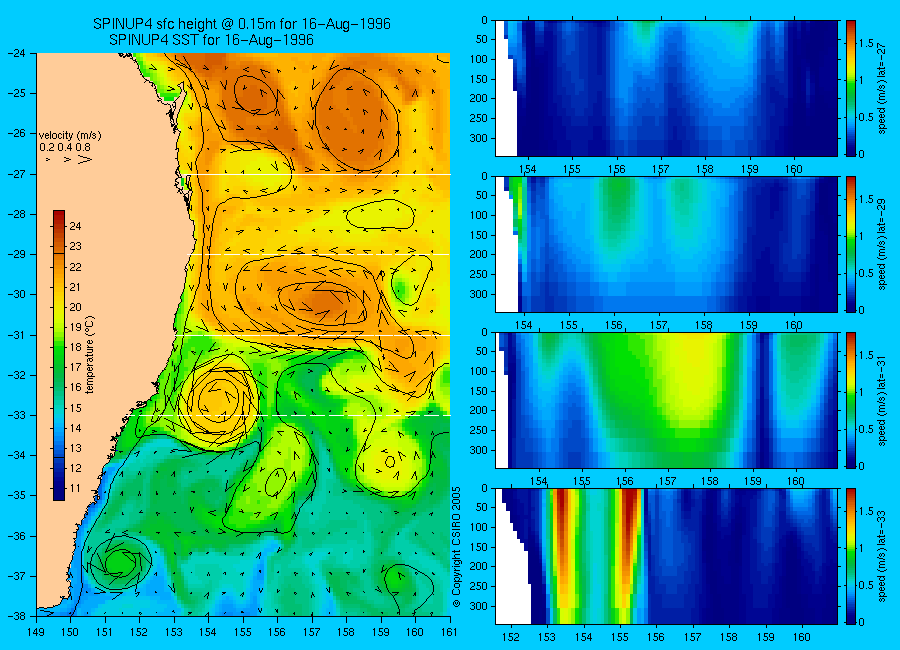Click the -27 latitude label on the map axis
This screenshot has width=900, height=650.
pos(16,174)
